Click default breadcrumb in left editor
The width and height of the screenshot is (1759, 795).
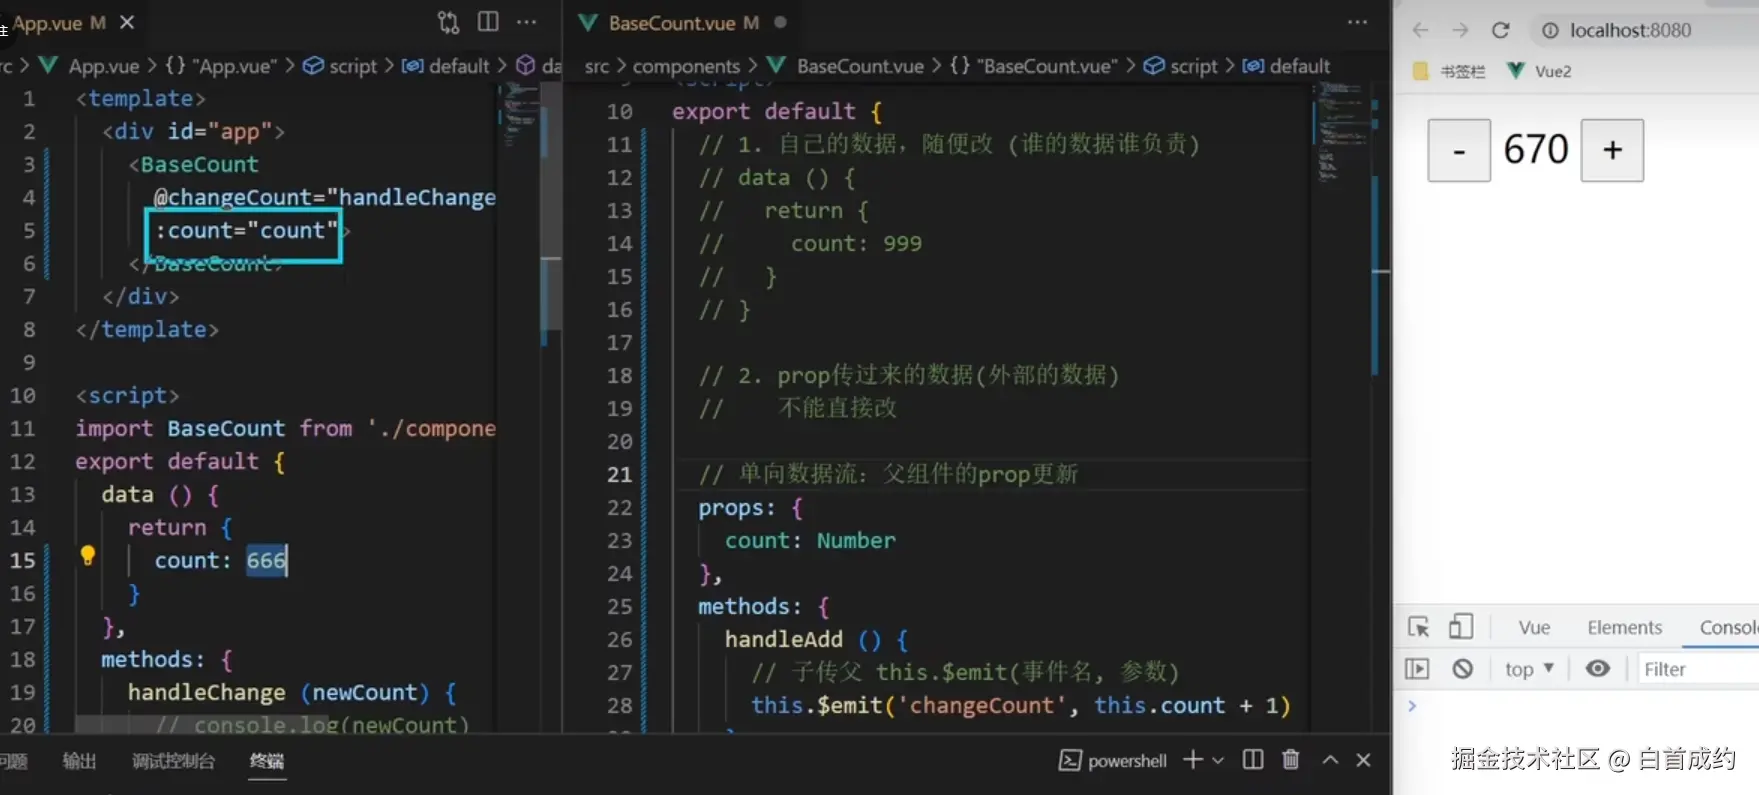446,66
